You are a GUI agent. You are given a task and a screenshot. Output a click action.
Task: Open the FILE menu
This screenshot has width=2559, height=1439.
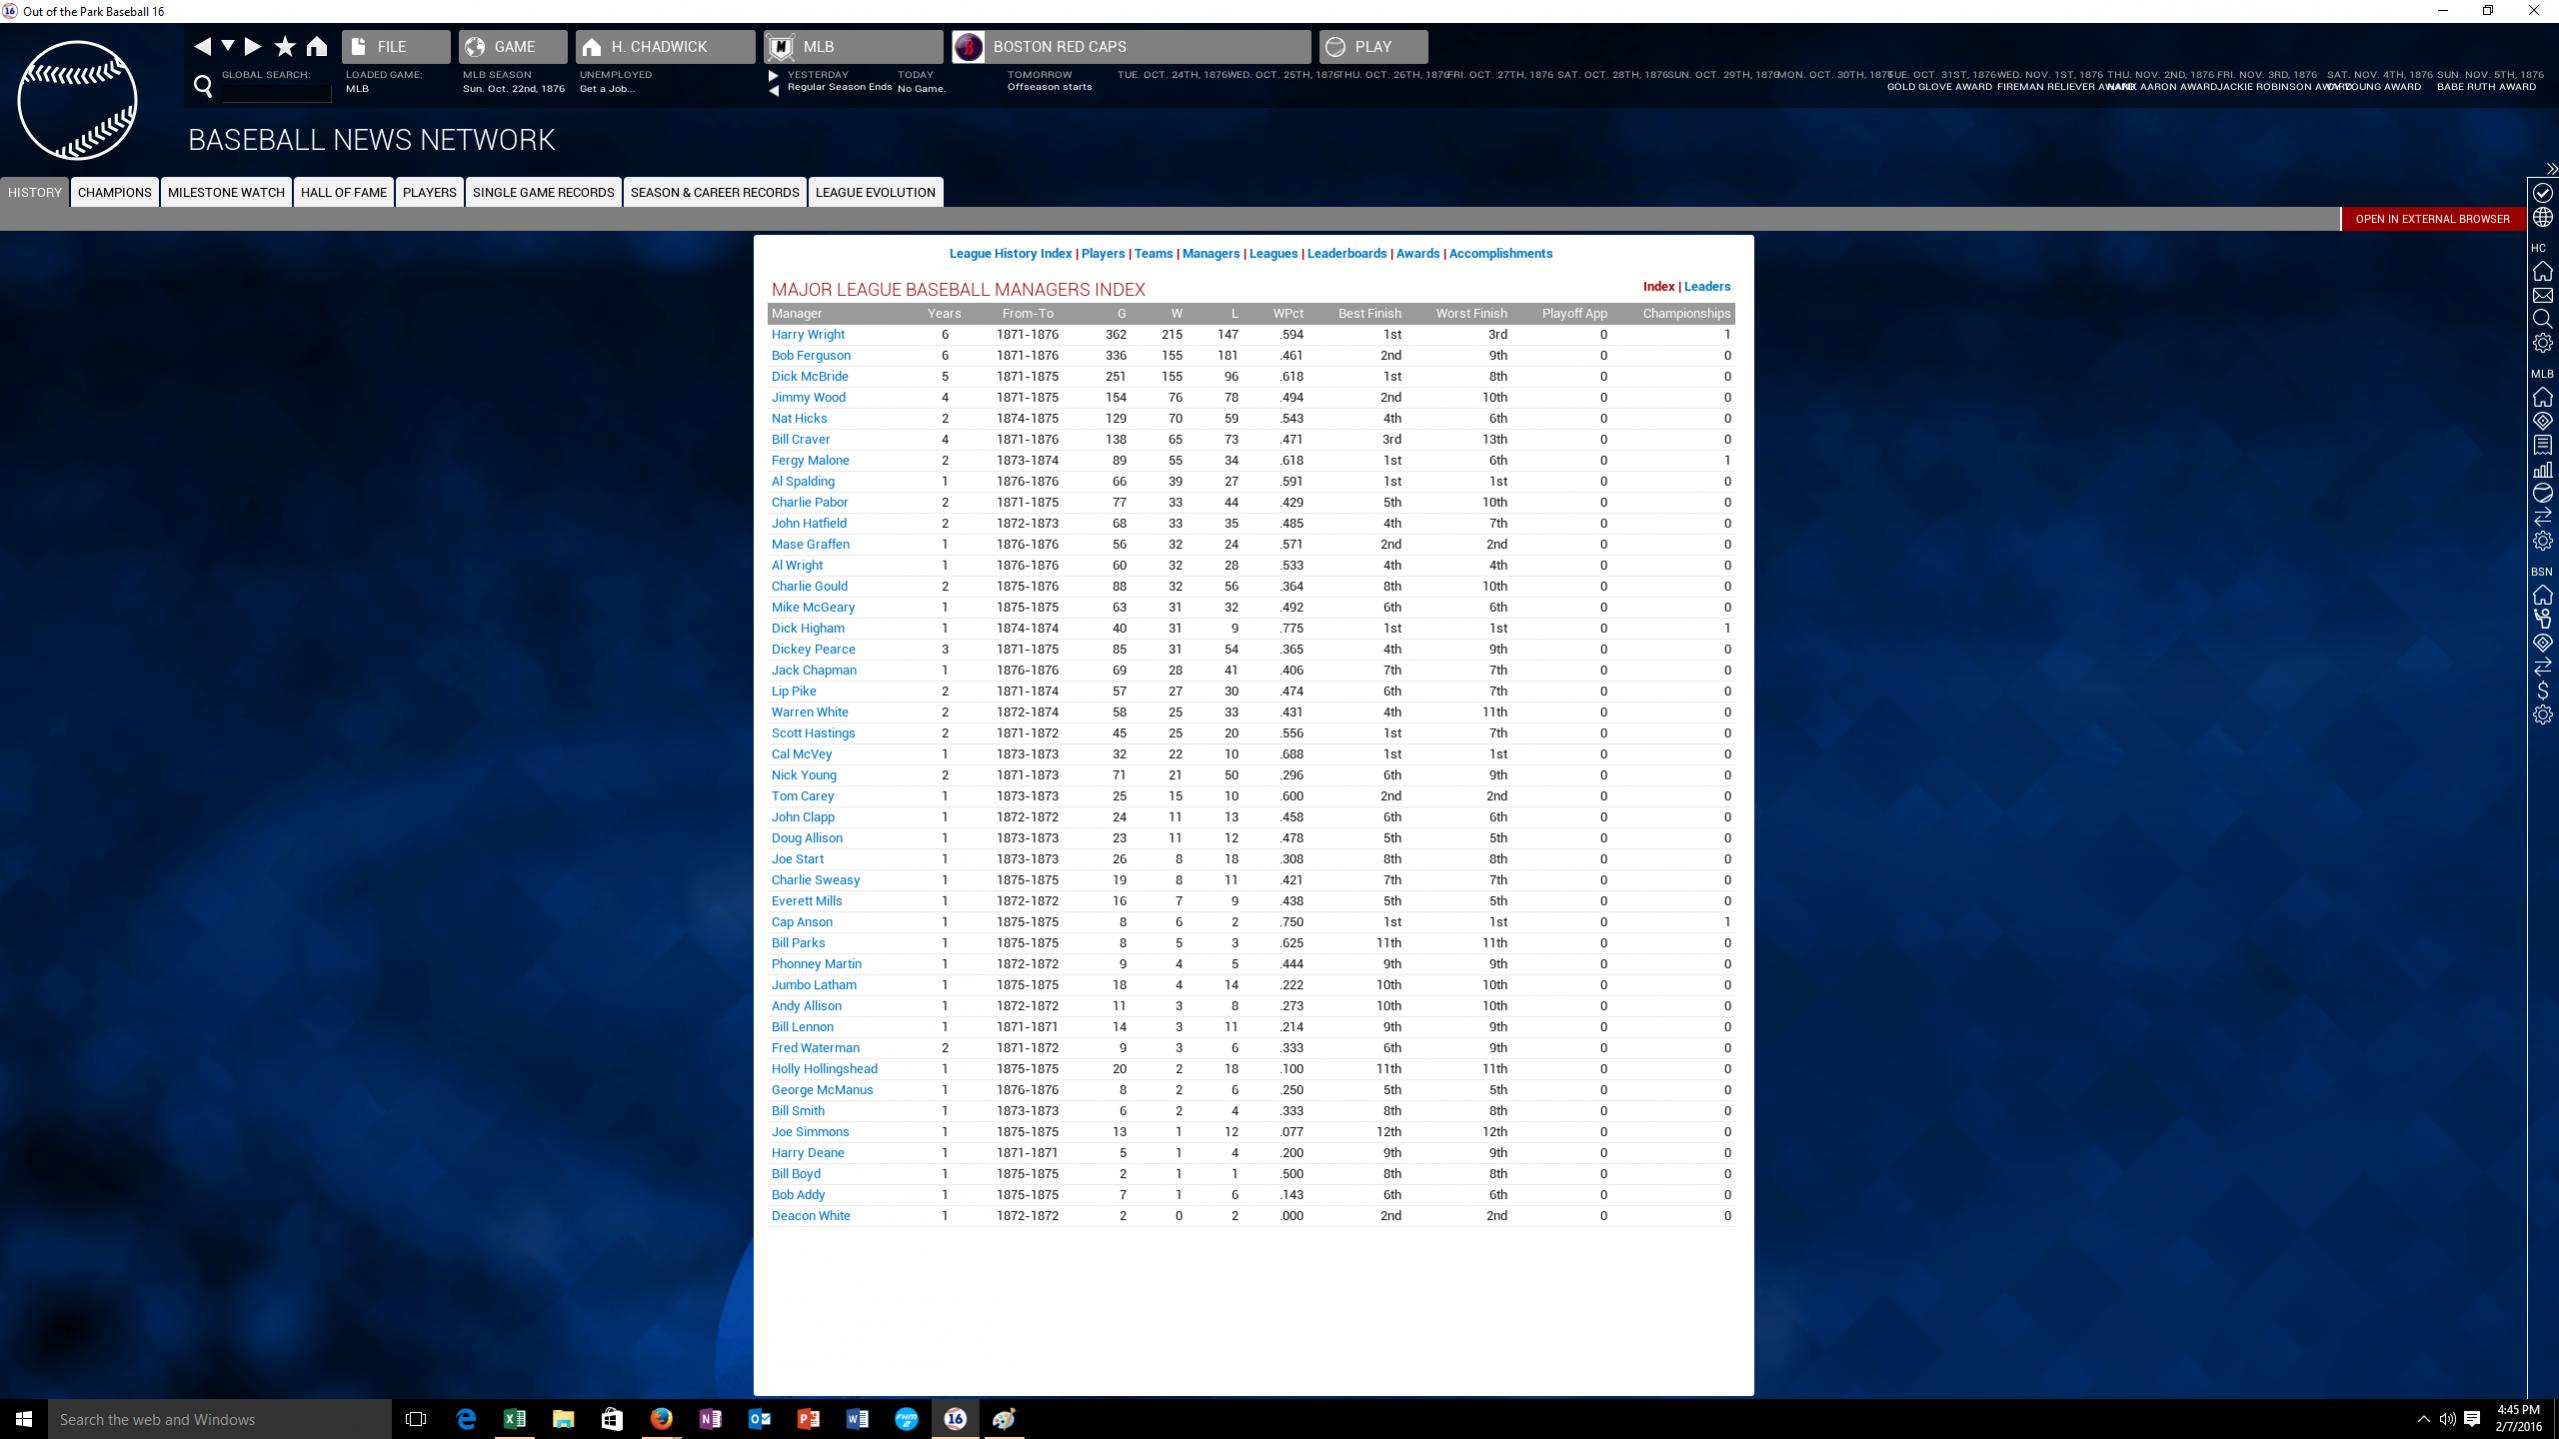click(395, 47)
